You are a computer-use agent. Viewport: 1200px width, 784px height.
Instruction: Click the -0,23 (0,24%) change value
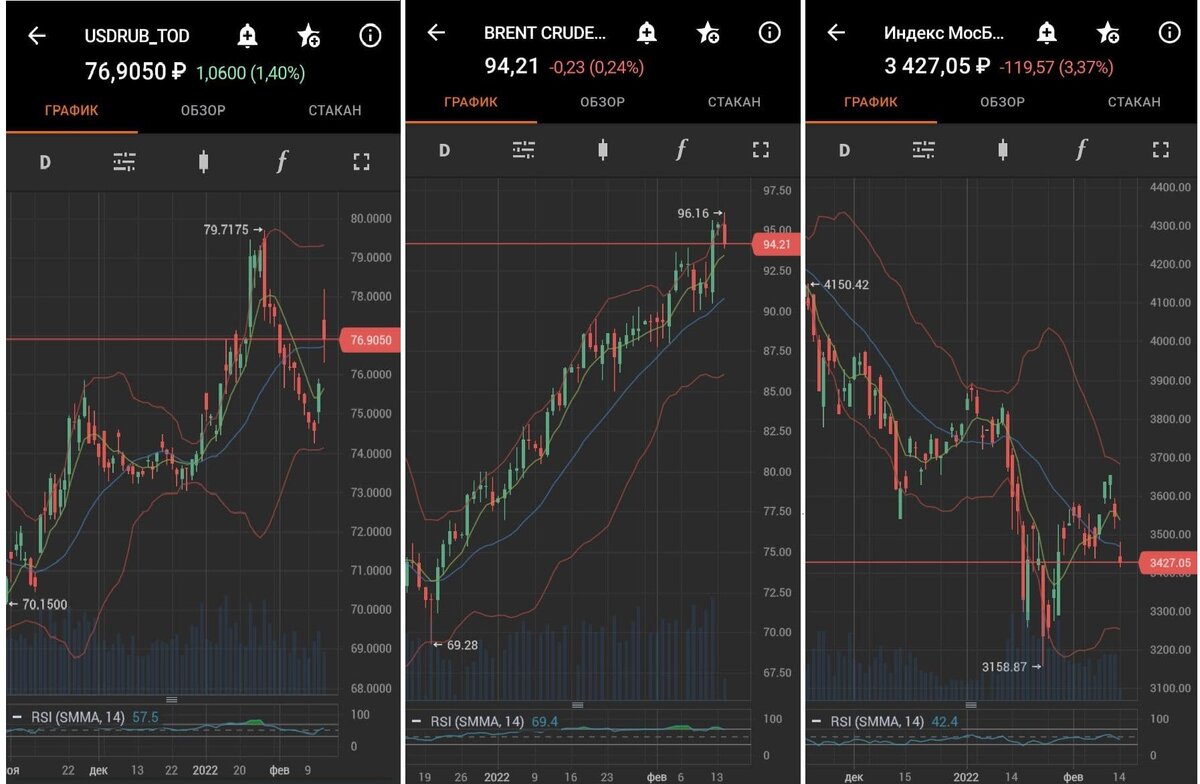[x=597, y=68]
